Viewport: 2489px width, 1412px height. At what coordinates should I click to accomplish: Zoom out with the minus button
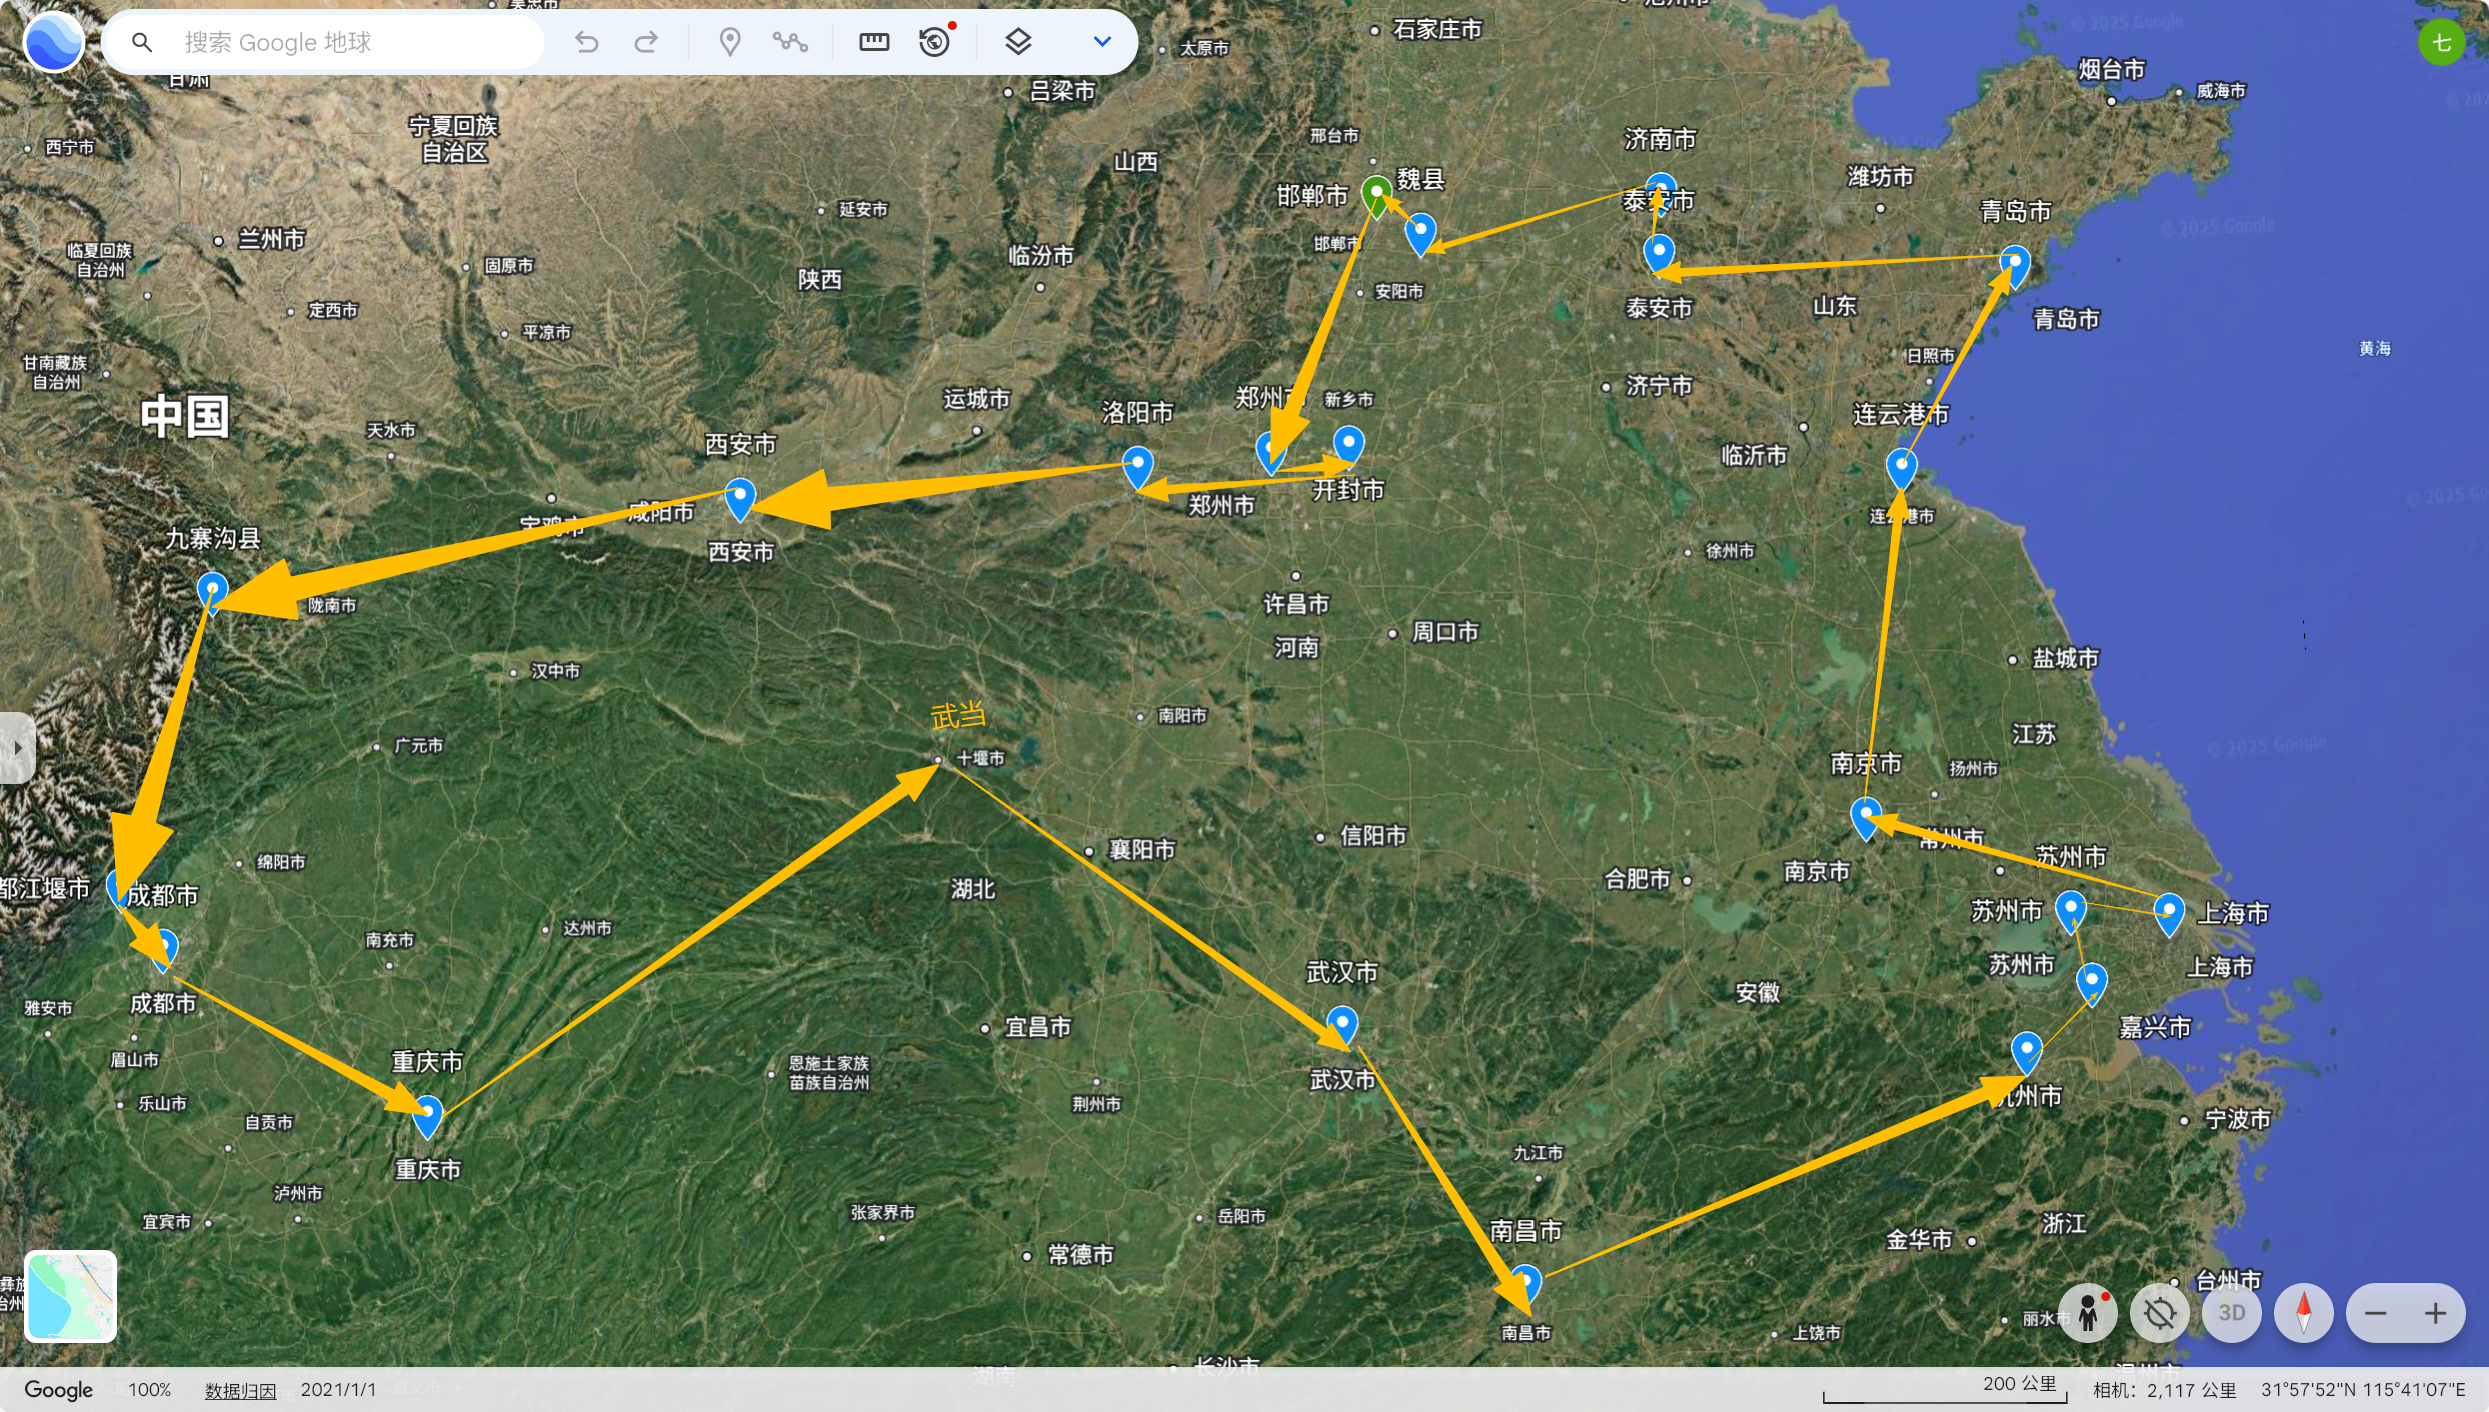[2376, 1312]
